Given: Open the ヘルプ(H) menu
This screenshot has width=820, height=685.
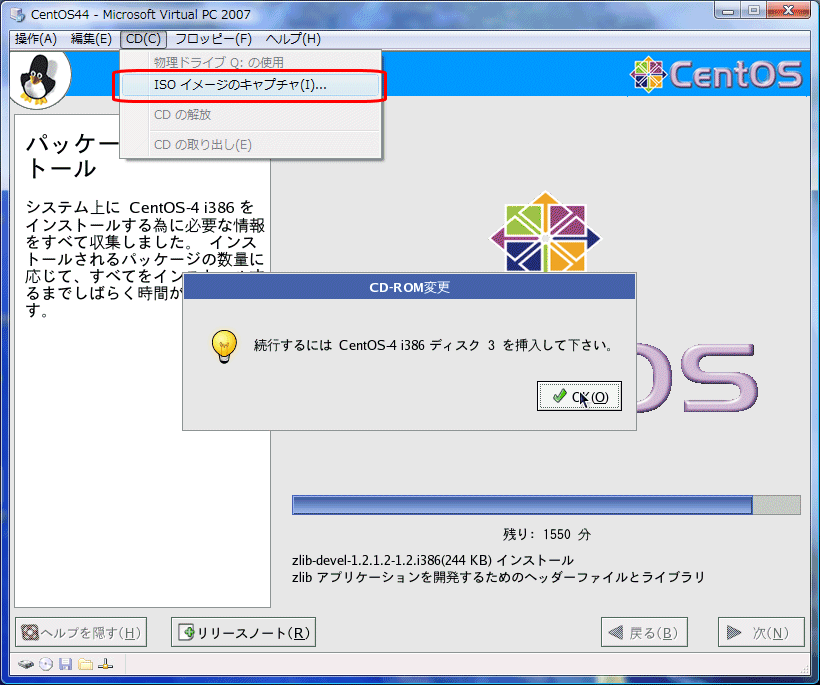Looking at the screenshot, I should click(293, 39).
